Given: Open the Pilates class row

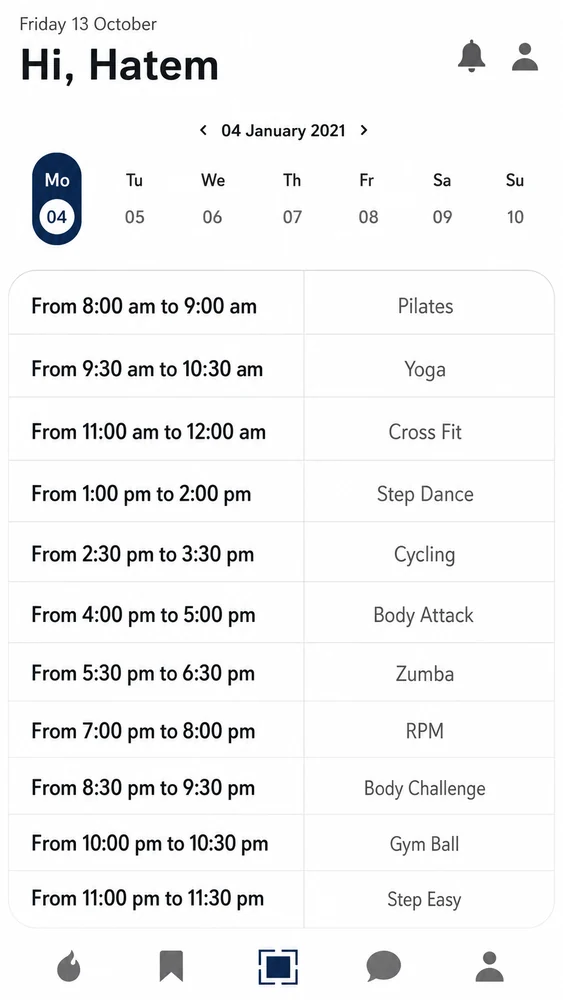Looking at the screenshot, I should [x=281, y=305].
